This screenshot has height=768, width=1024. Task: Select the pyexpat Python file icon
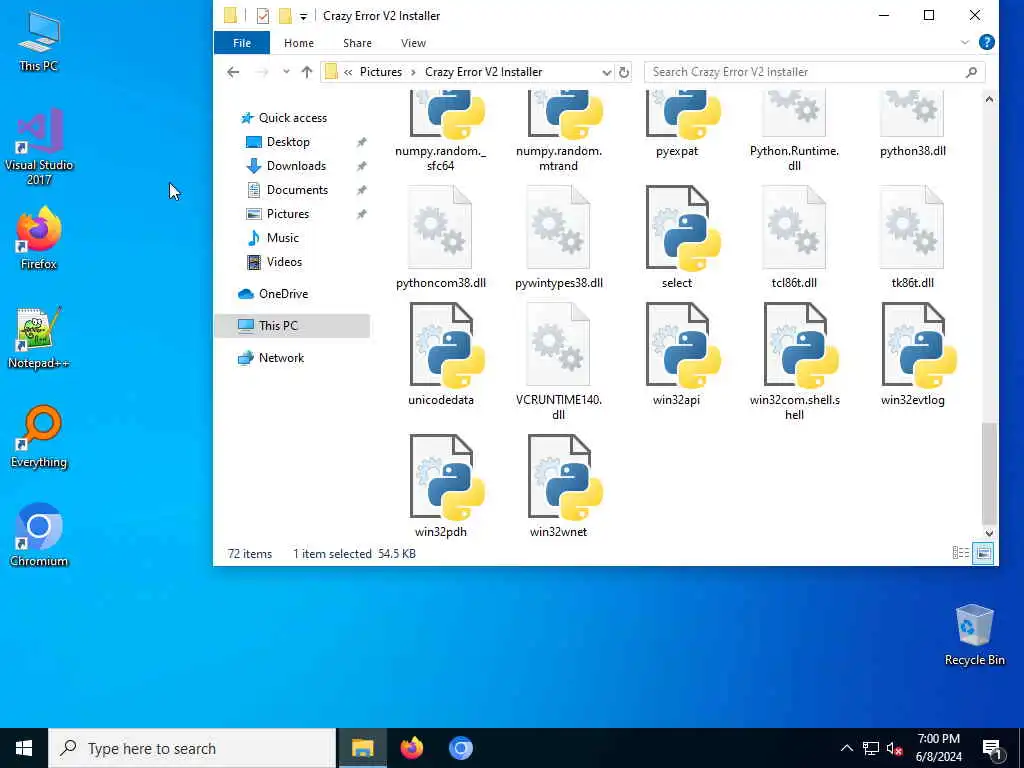(683, 115)
